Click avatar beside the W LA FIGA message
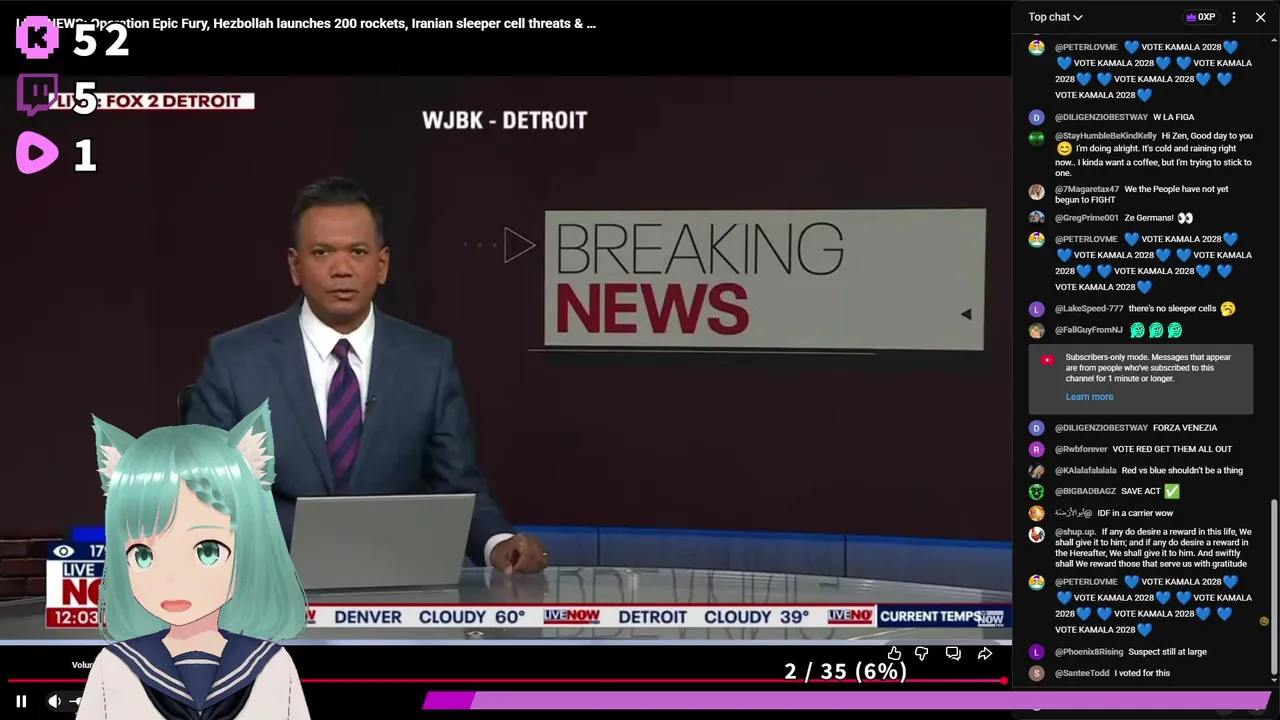 [1036, 118]
